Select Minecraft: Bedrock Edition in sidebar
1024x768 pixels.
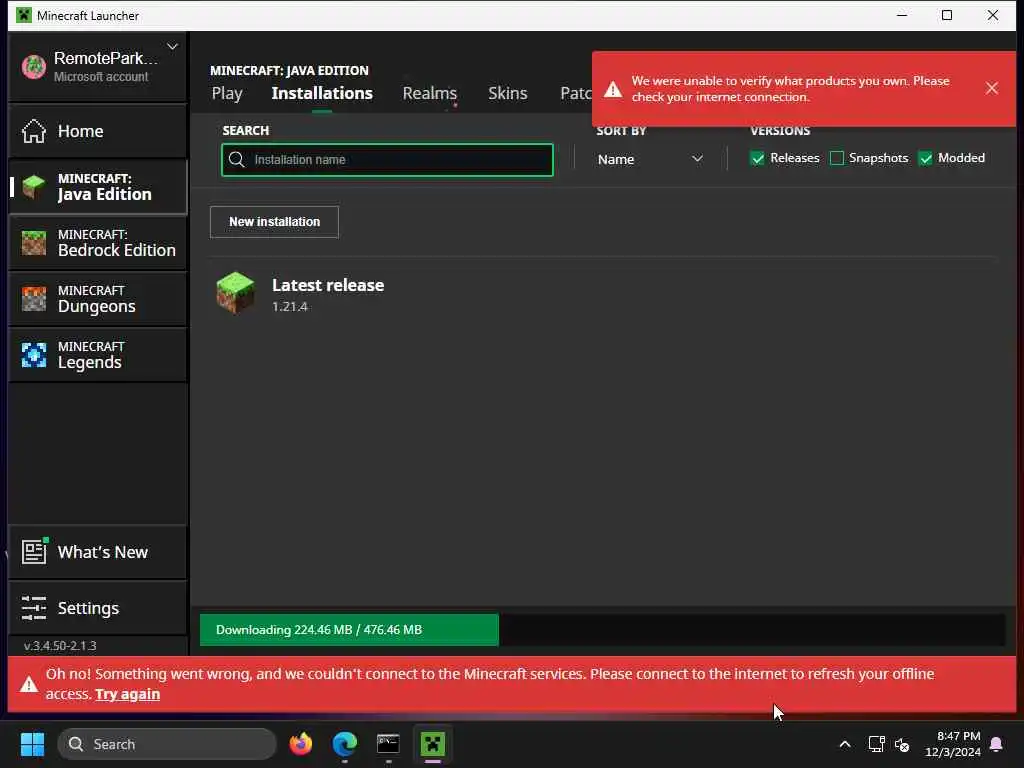click(x=98, y=243)
